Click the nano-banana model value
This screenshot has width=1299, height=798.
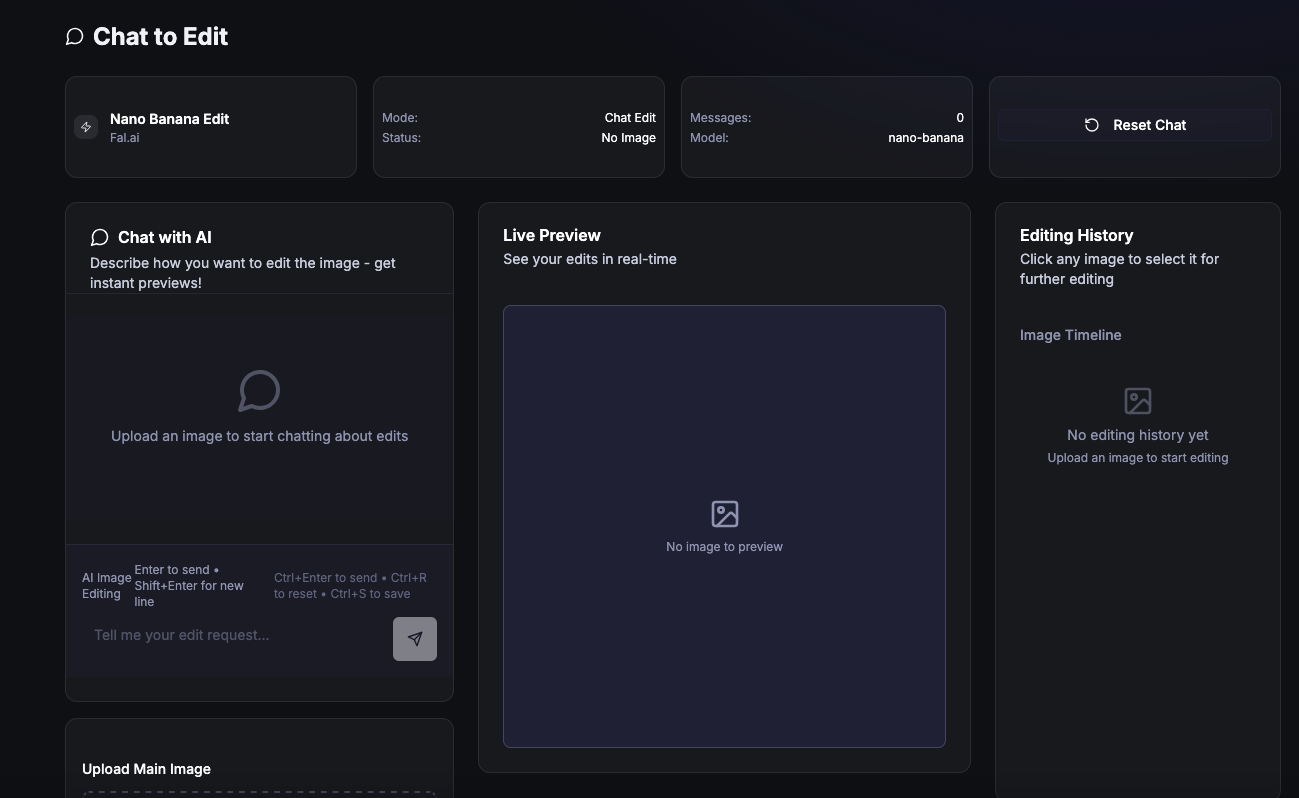[x=925, y=137]
